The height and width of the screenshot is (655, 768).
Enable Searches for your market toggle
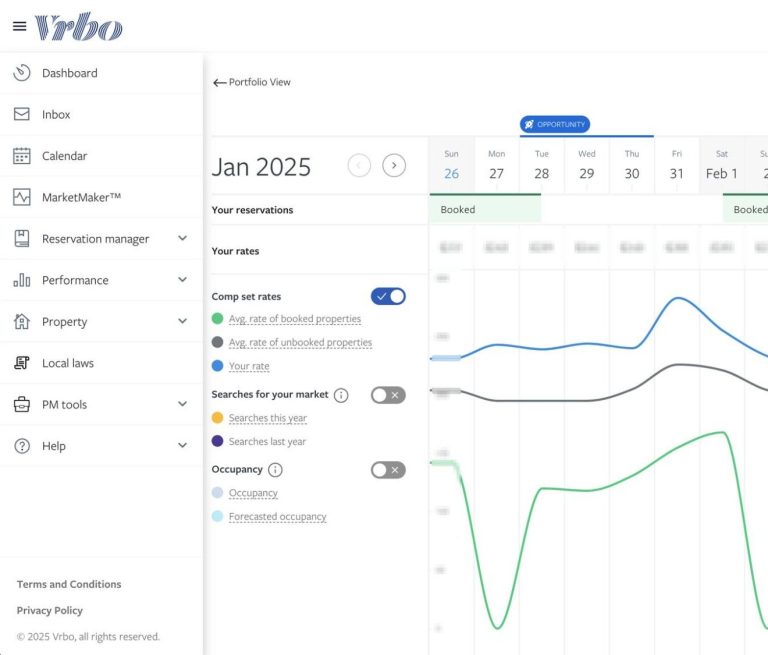pos(388,395)
